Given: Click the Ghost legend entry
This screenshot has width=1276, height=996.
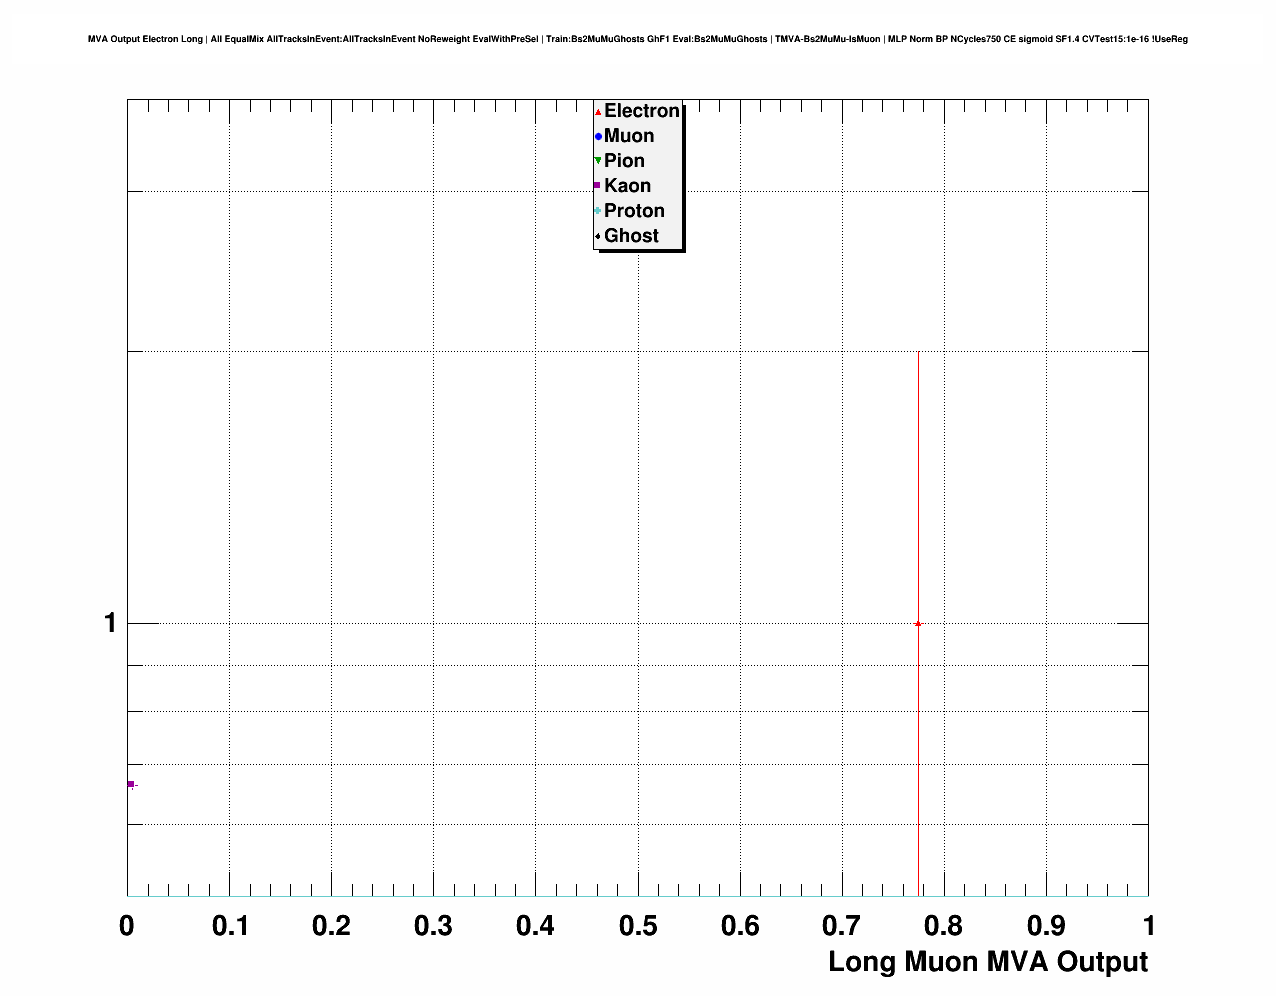Looking at the screenshot, I should click(627, 236).
